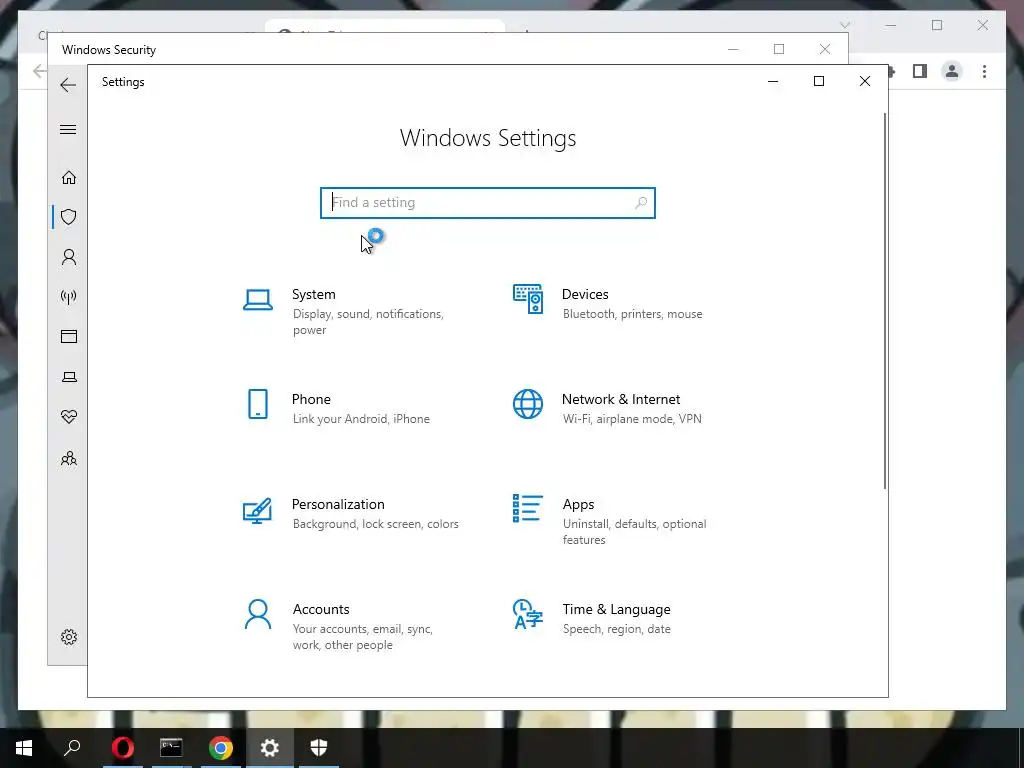This screenshot has height=768, width=1024.
Task: Launch Opera from the taskbar
Action: [122, 748]
